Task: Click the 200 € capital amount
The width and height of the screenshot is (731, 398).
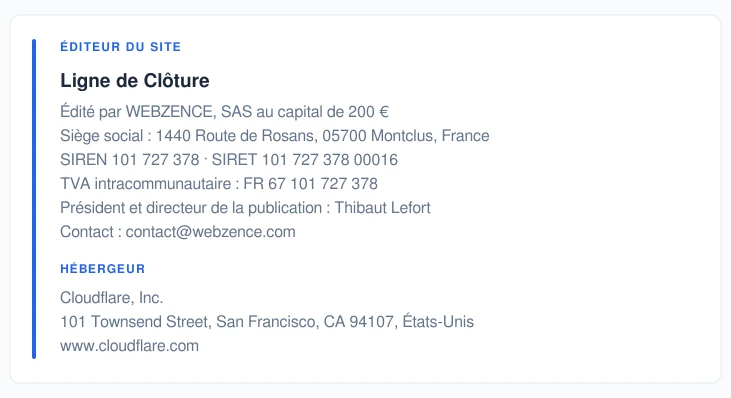Action: (x=368, y=112)
